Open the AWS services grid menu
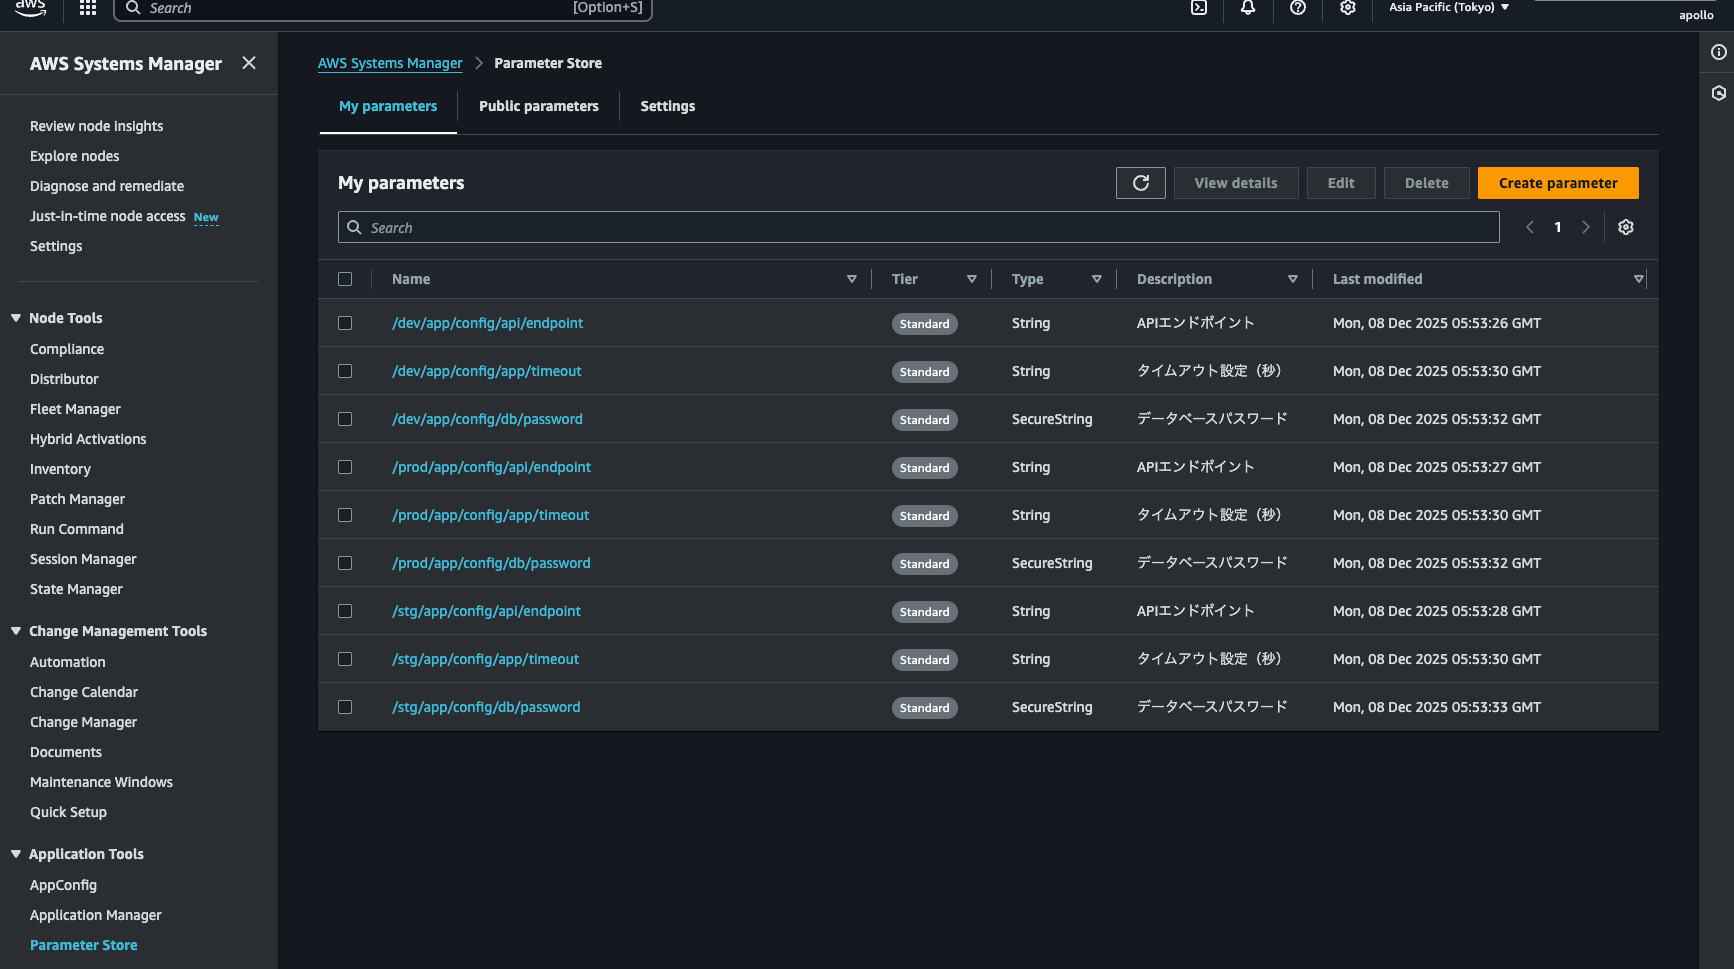The image size is (1734, 969). point(88,8)
